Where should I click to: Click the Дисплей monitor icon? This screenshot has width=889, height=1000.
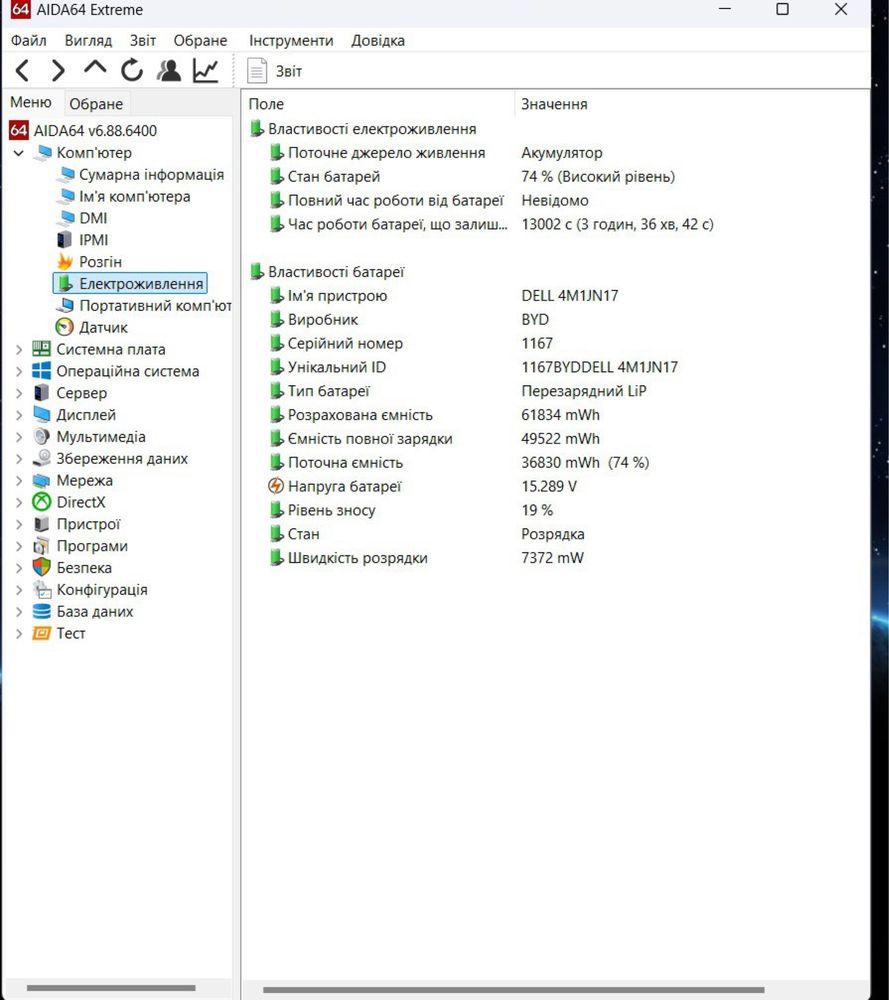(41, 415)
